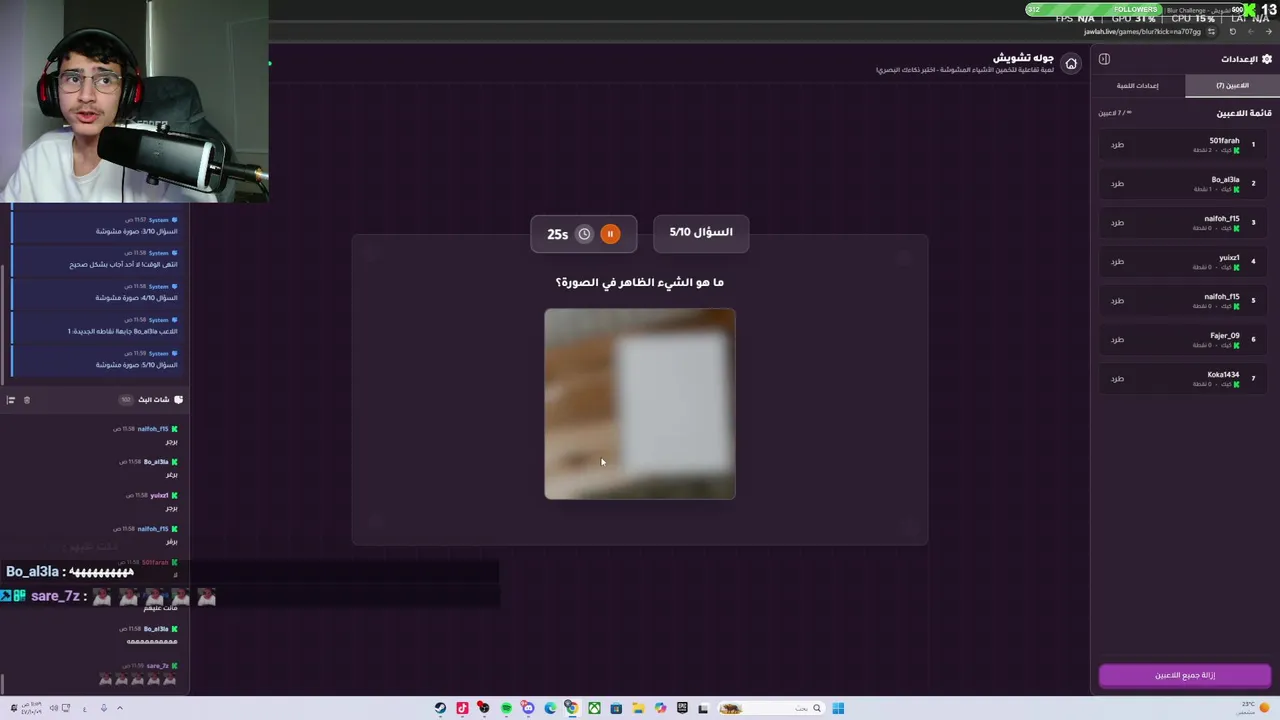This screenshot has height=720, width=1280.
Task: Kick player Fajer_09
Action: tap(1117, 340)
